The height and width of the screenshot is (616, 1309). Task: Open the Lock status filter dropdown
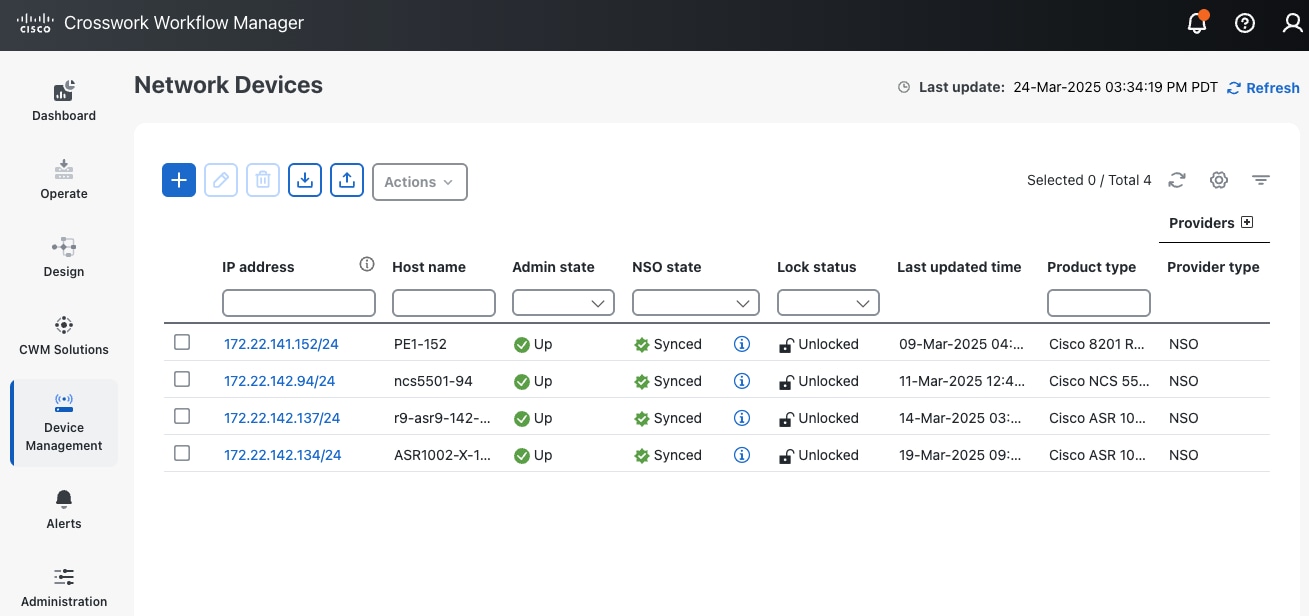tap(828, 303)
